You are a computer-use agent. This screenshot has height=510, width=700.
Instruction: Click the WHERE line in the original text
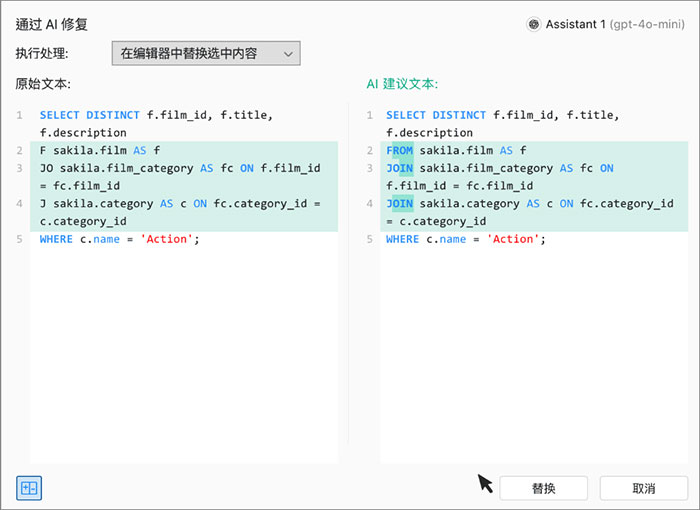[x=120, y=239]
